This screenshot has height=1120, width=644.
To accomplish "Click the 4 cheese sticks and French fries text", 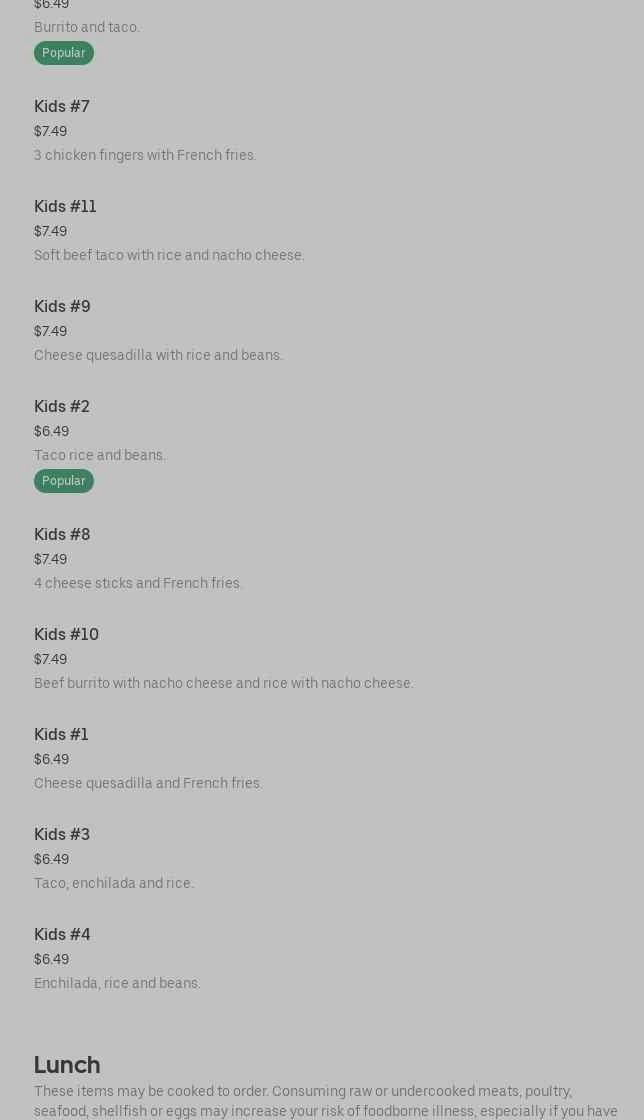I will pos(138,583).
